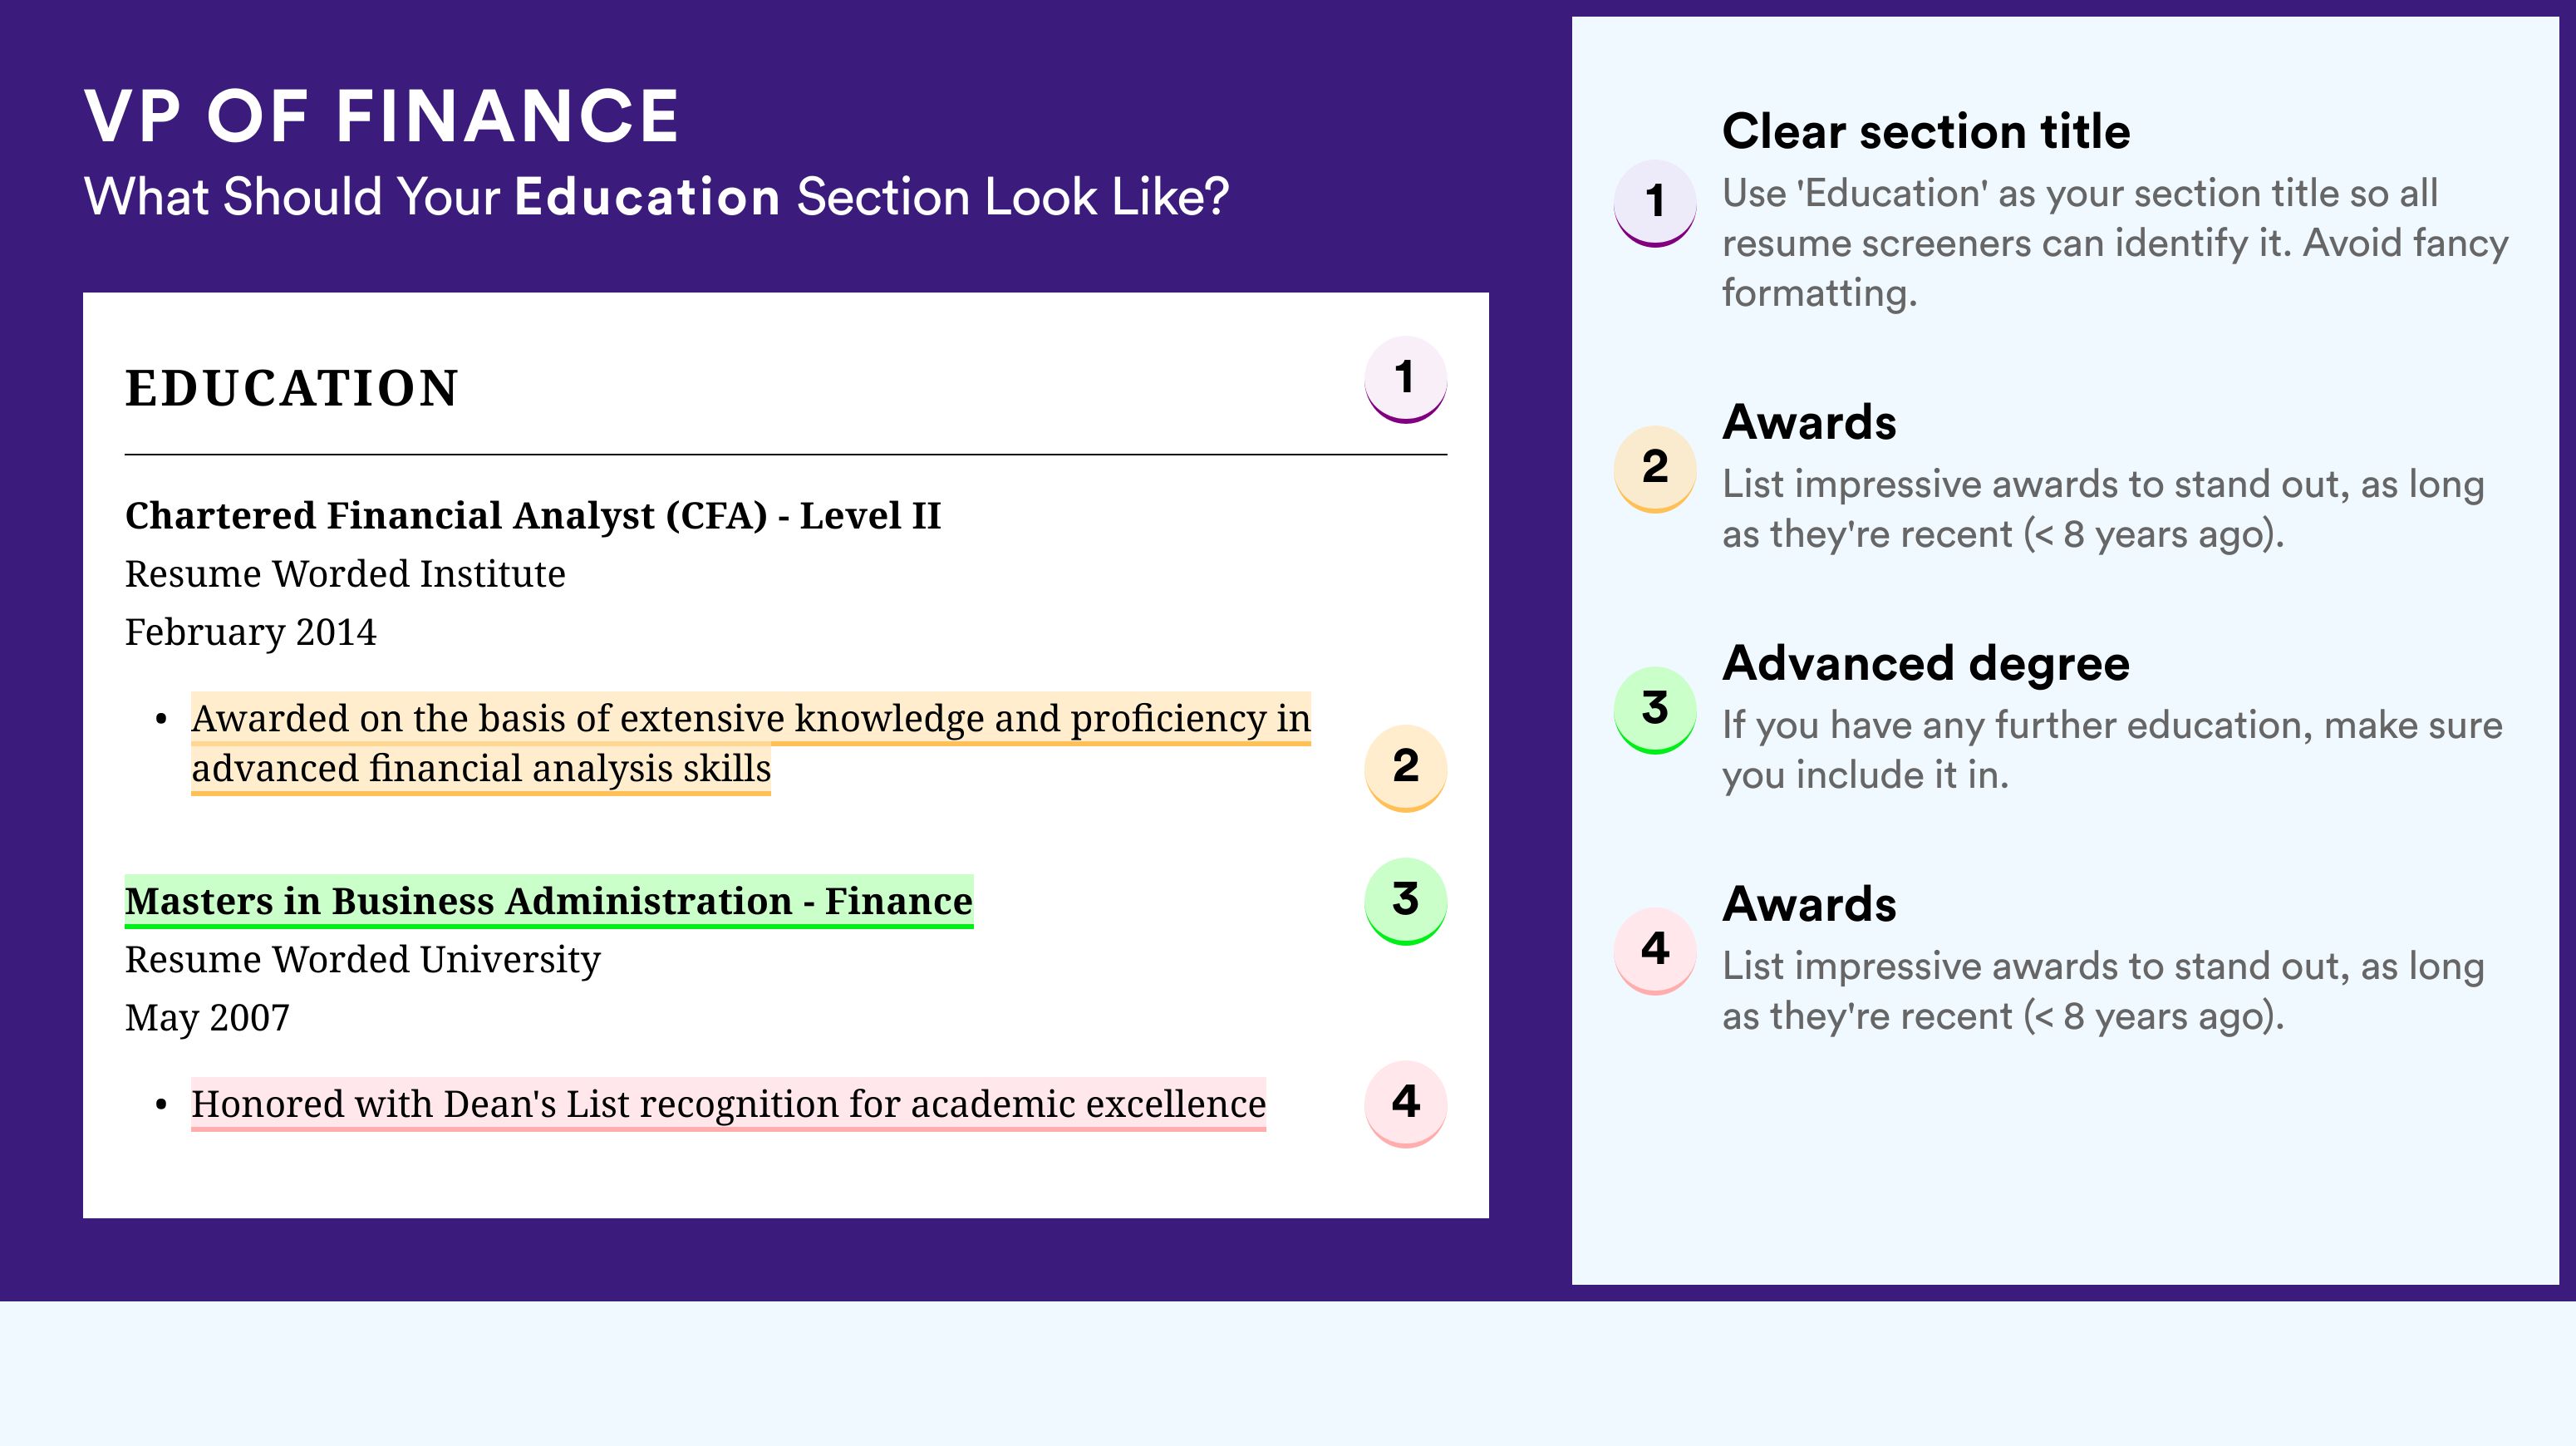
Task: Click Resume Worded Institute text
Action: click(x=345, y=574)
